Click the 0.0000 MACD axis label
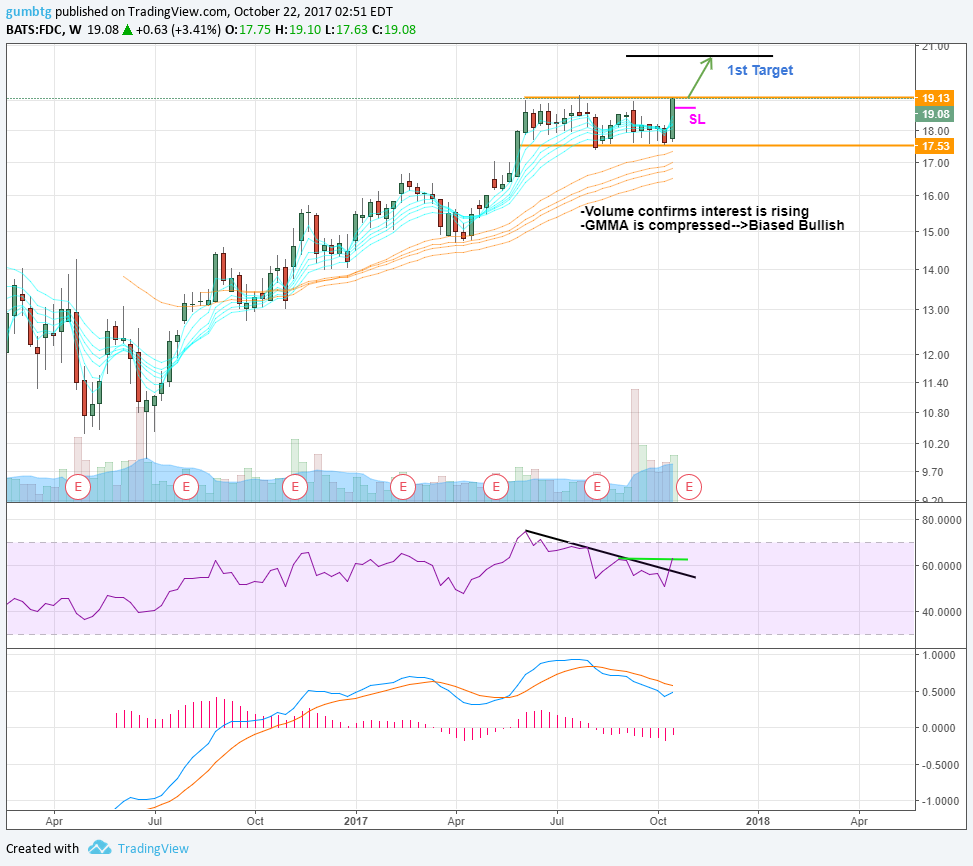 click(x=939, y=728)
